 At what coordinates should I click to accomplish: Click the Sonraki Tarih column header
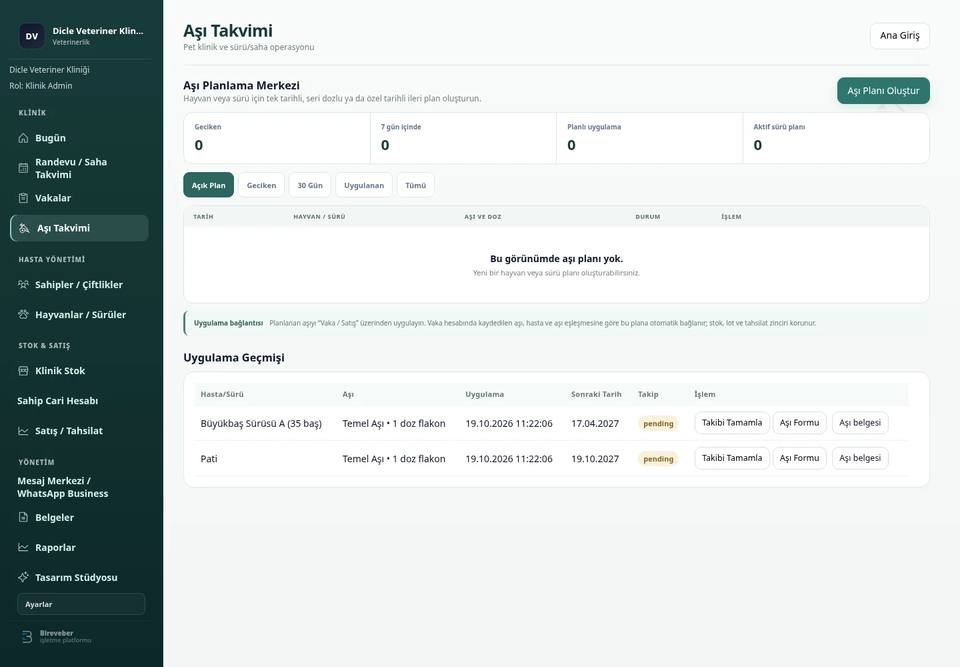(596, 394)
